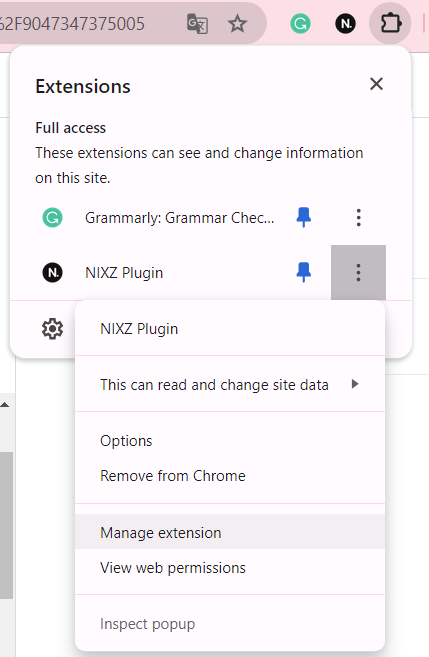Expand 'This can read and change site data' submenu
This screenshot has height=657, width=429.
pyautogui.click(x=230, y=384)
